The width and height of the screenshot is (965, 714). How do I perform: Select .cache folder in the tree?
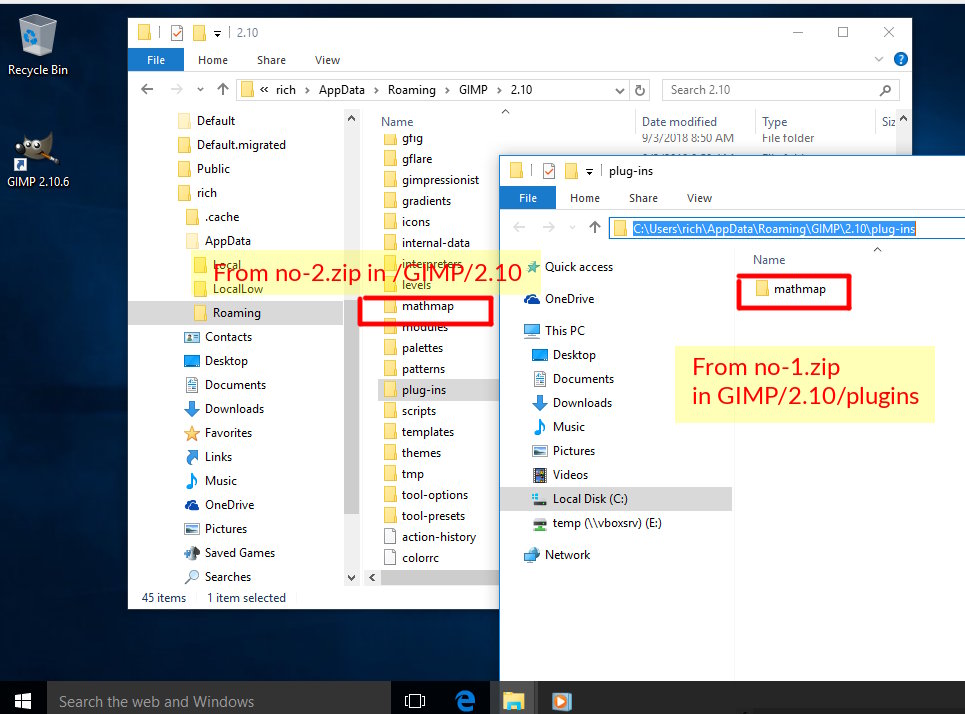click(222, 217)
